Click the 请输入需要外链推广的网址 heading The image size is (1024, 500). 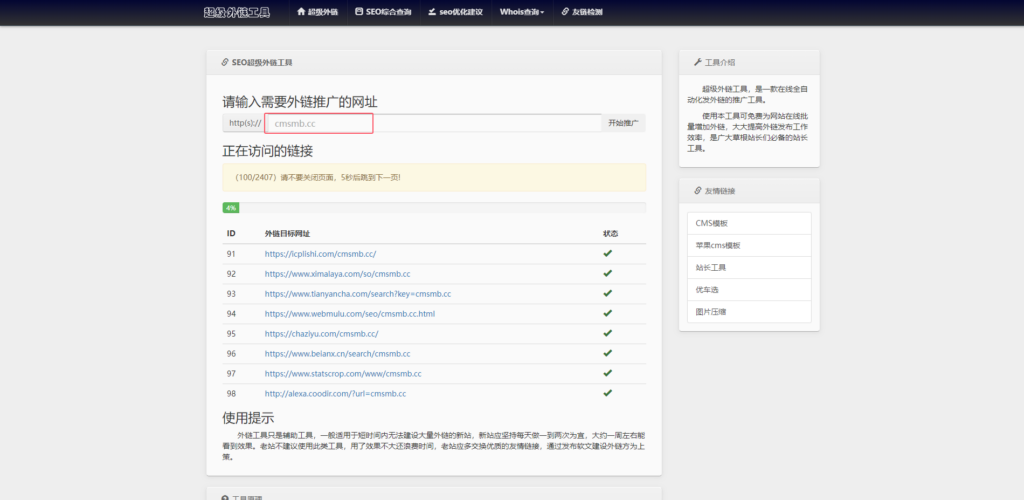pyautogui.click(x=300, y=102)
